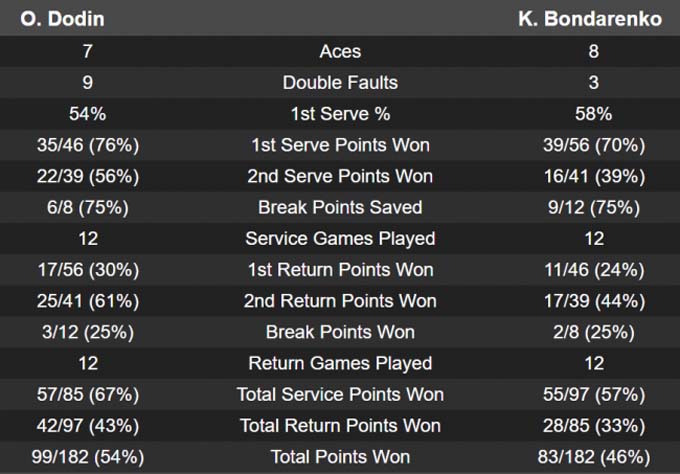Click the Total Points Won label
Image resolution: width=680 pixels, height=474 pixels.
click(x=340, y=457)
